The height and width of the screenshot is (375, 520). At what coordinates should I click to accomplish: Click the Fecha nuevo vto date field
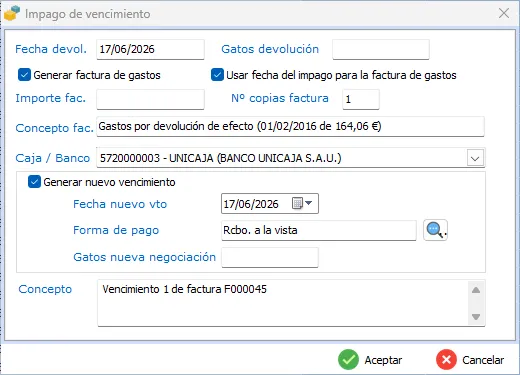[x=270, y=203]
